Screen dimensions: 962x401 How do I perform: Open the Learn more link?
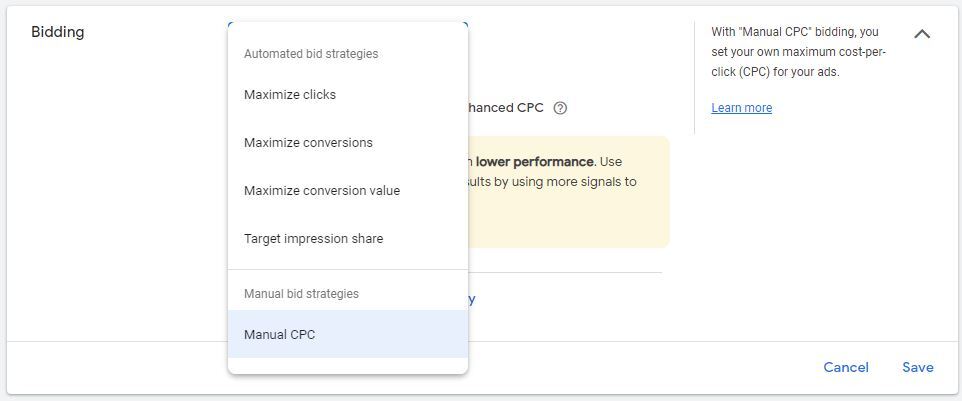(x=741, y=108)
